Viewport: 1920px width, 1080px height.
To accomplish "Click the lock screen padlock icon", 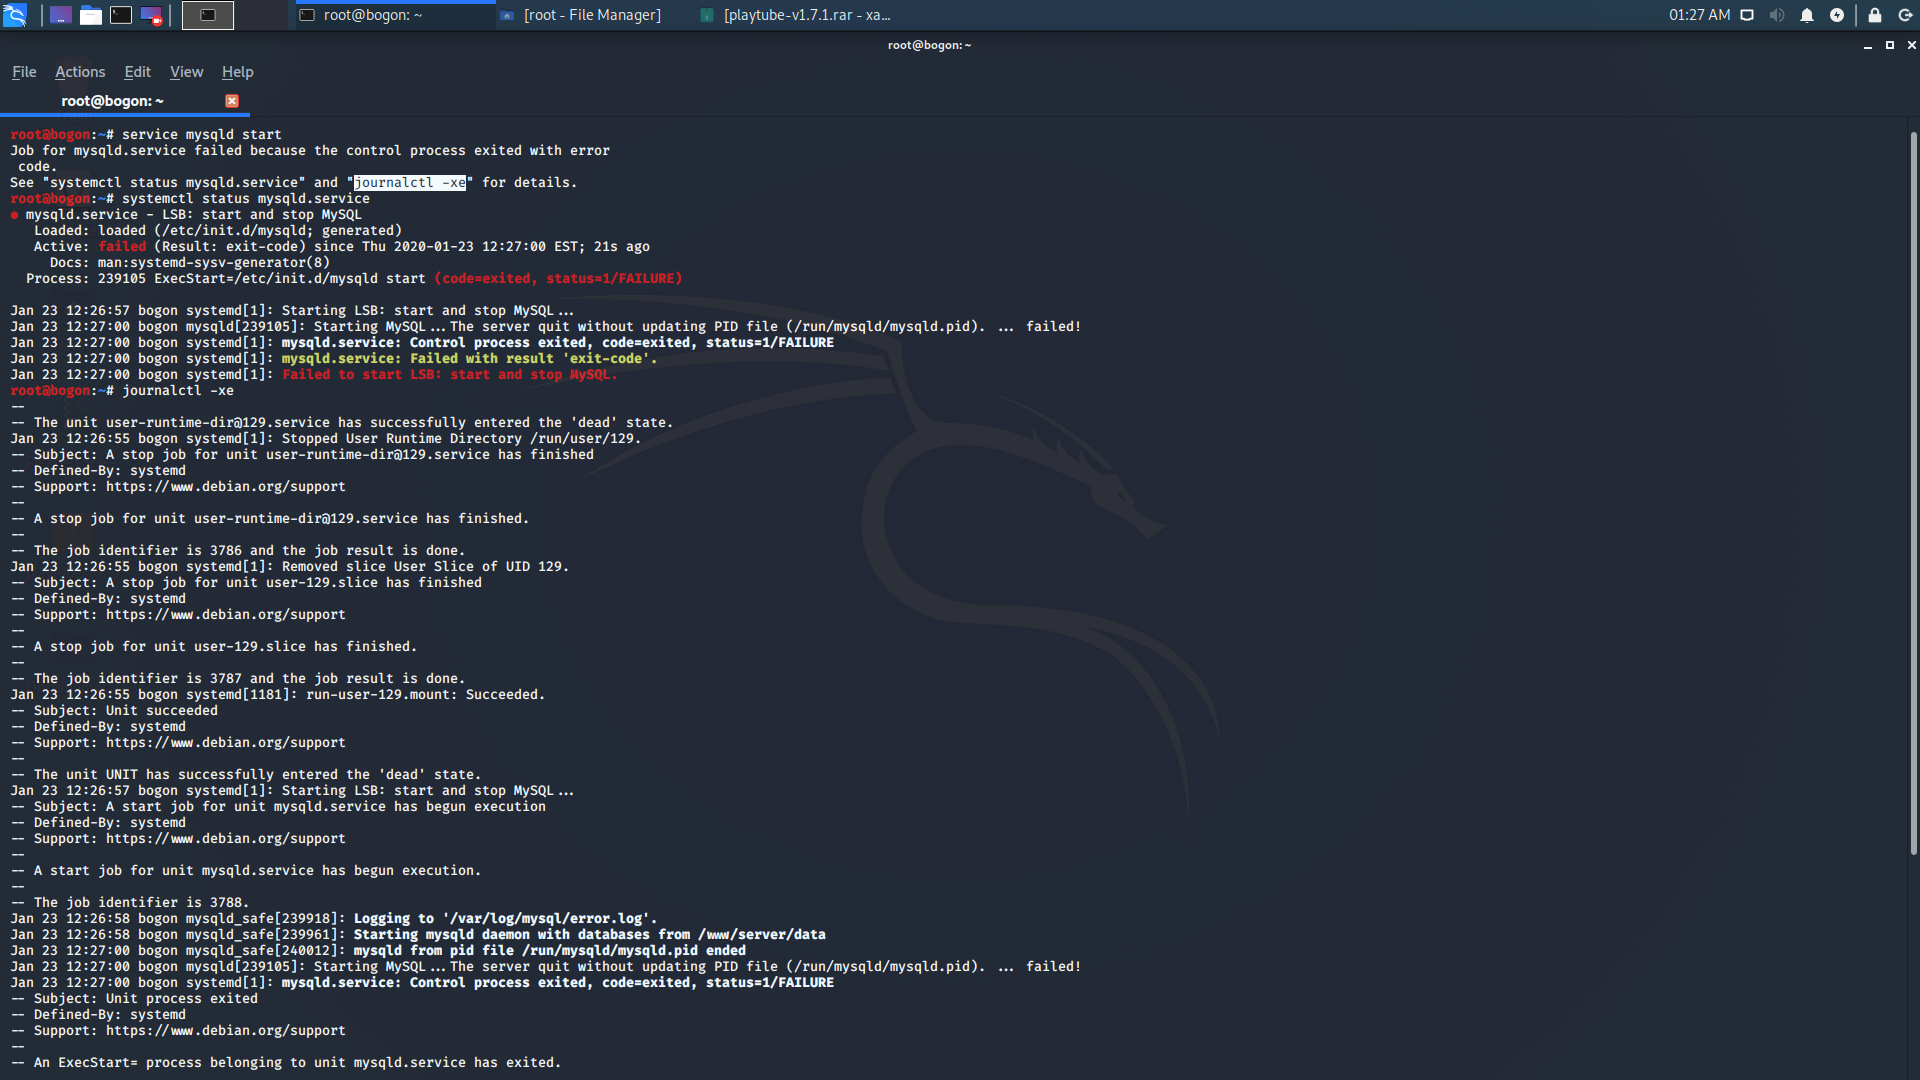I will 1875,15.
